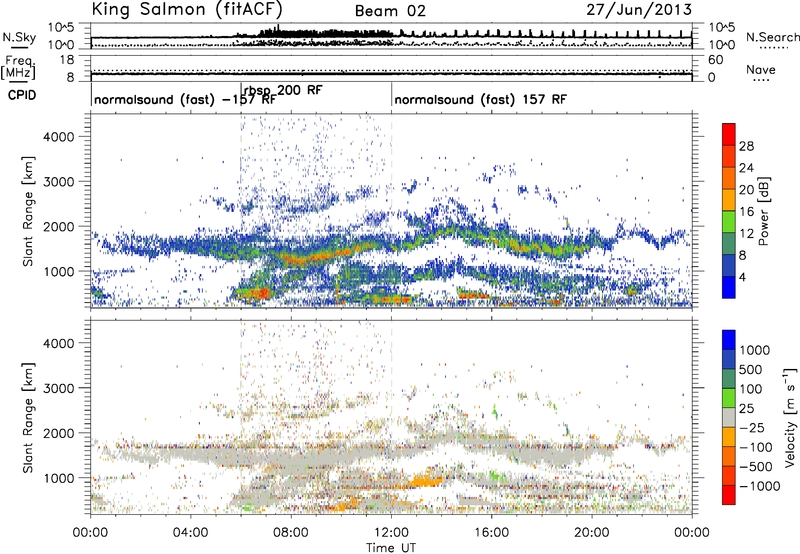Click the Velocity [m s-1] color bar label
Viewport: 800px width, 554px height.
(790, 417)
